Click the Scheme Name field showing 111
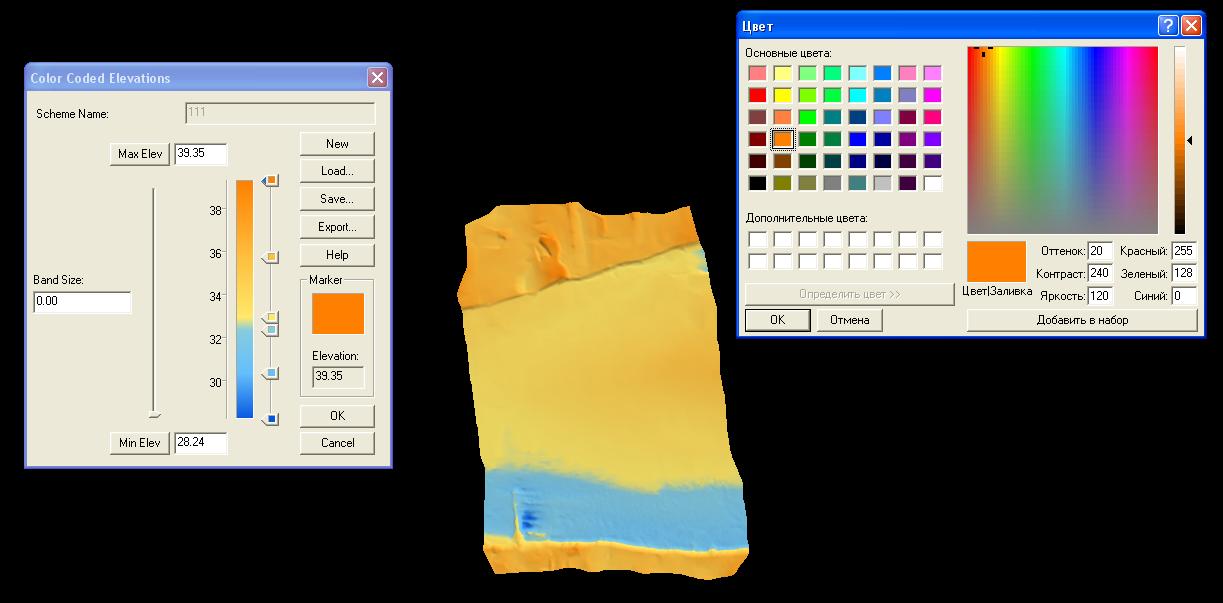The image size is (1223, 603). [x=280, y=114]
